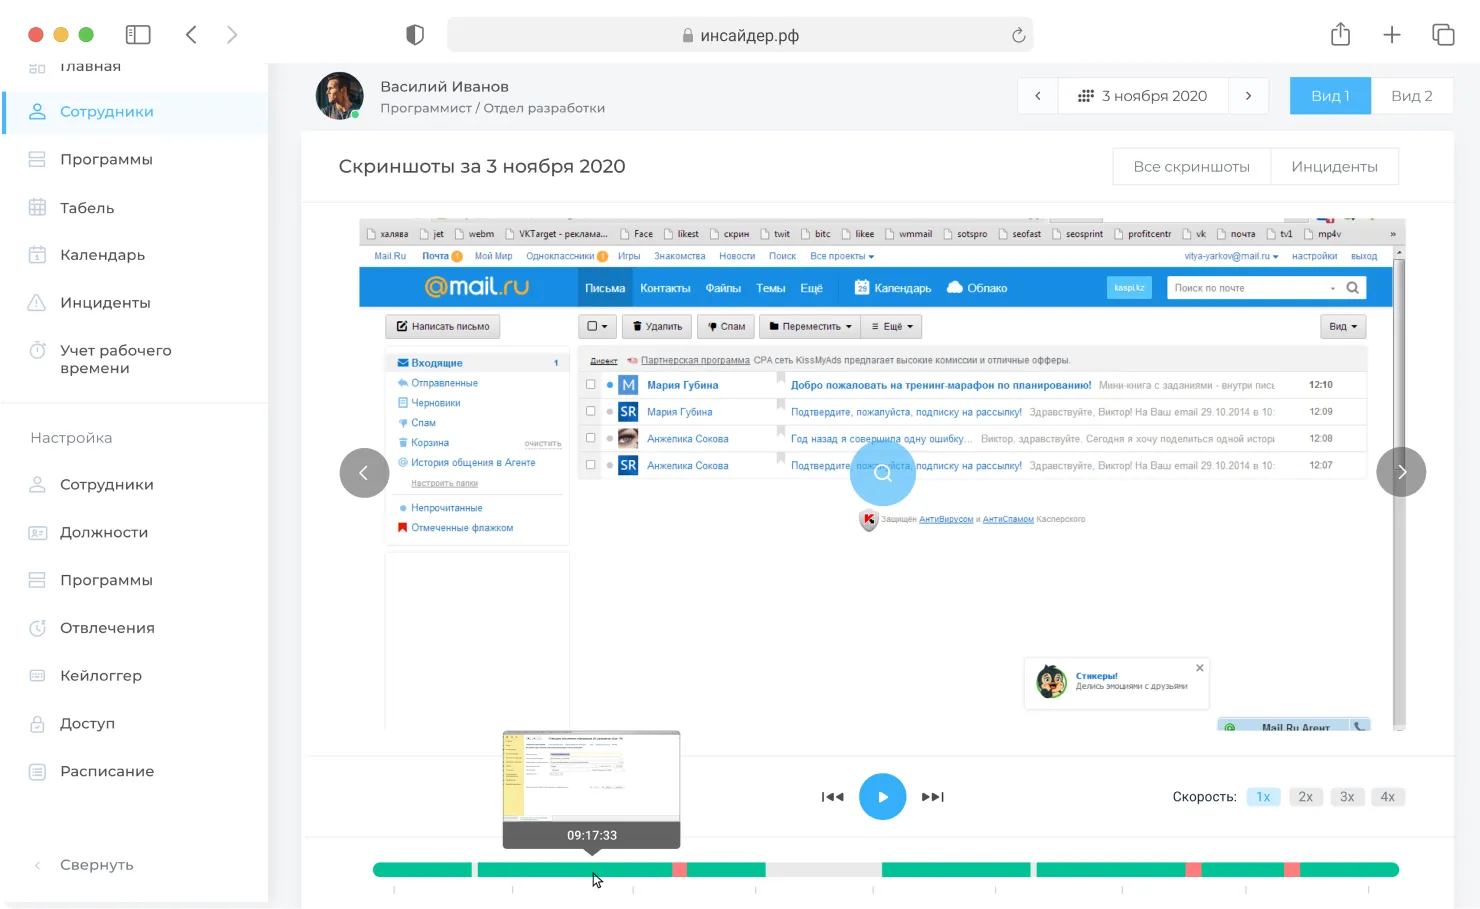Switch display to Вид 2

(1411, 96)
